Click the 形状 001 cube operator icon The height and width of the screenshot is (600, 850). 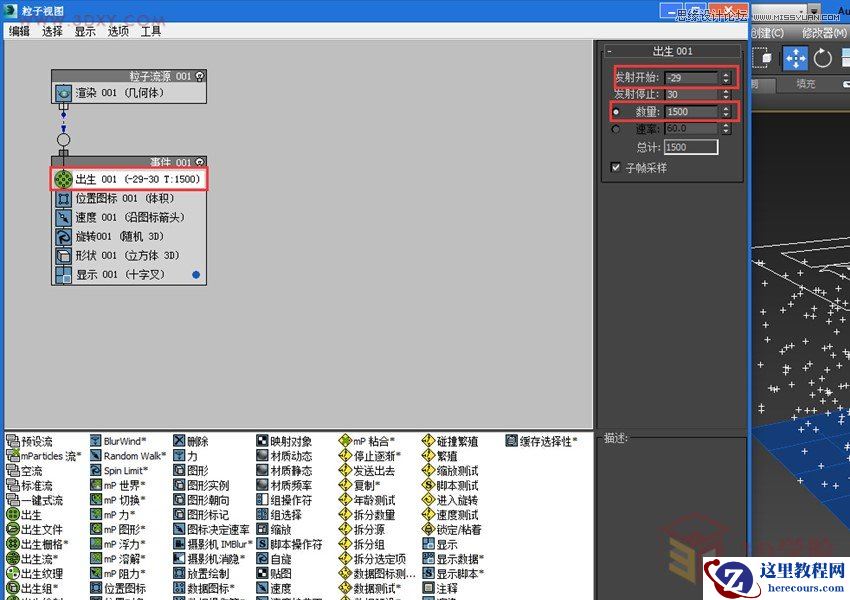[63, 256]
